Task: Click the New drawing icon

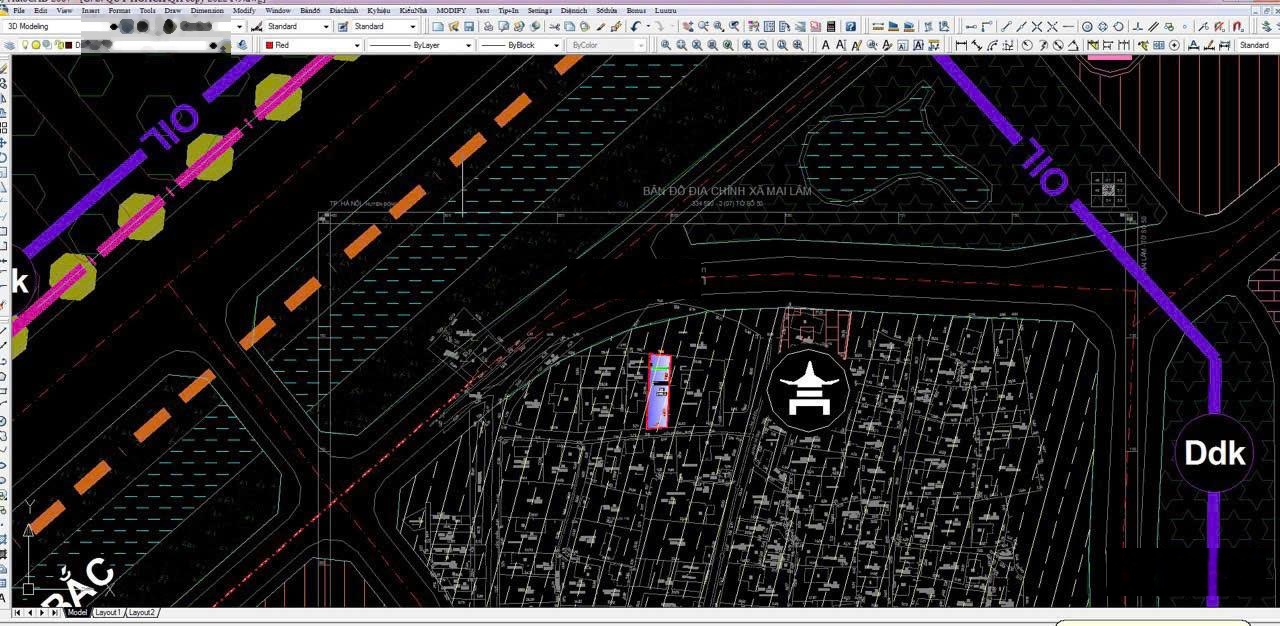Action: pos(438,26)
